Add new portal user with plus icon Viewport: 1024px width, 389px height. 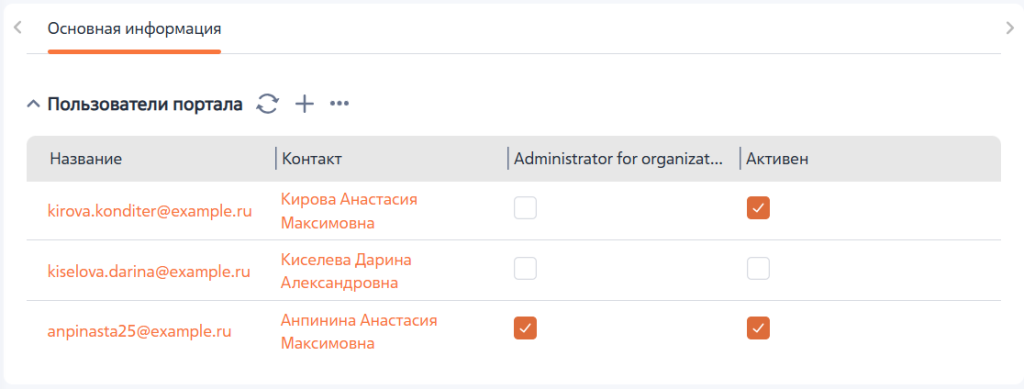tap(304, 104)
